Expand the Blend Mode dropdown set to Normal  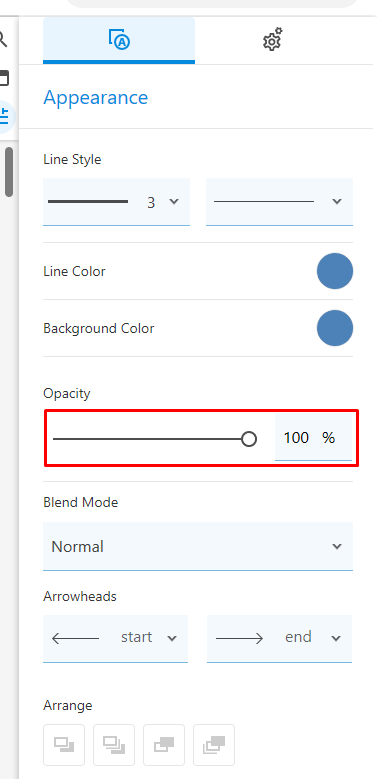pos(198,546)
